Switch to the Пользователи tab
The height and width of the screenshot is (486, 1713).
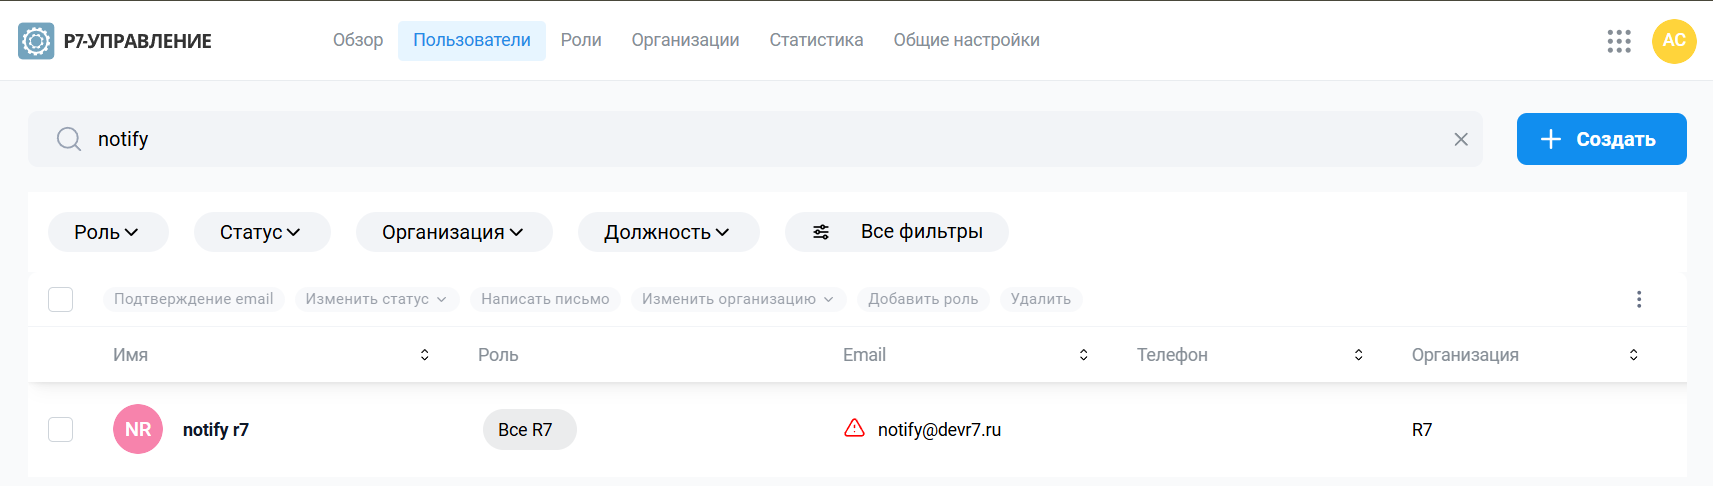coord(472,40)
